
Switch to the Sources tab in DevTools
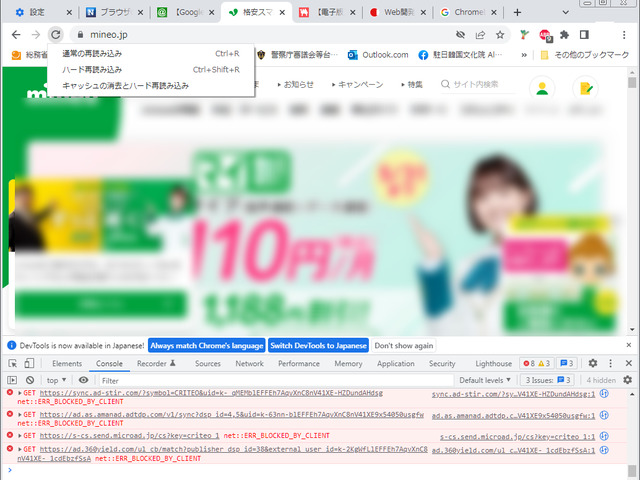pyautogui.click(x=208, y=363)
